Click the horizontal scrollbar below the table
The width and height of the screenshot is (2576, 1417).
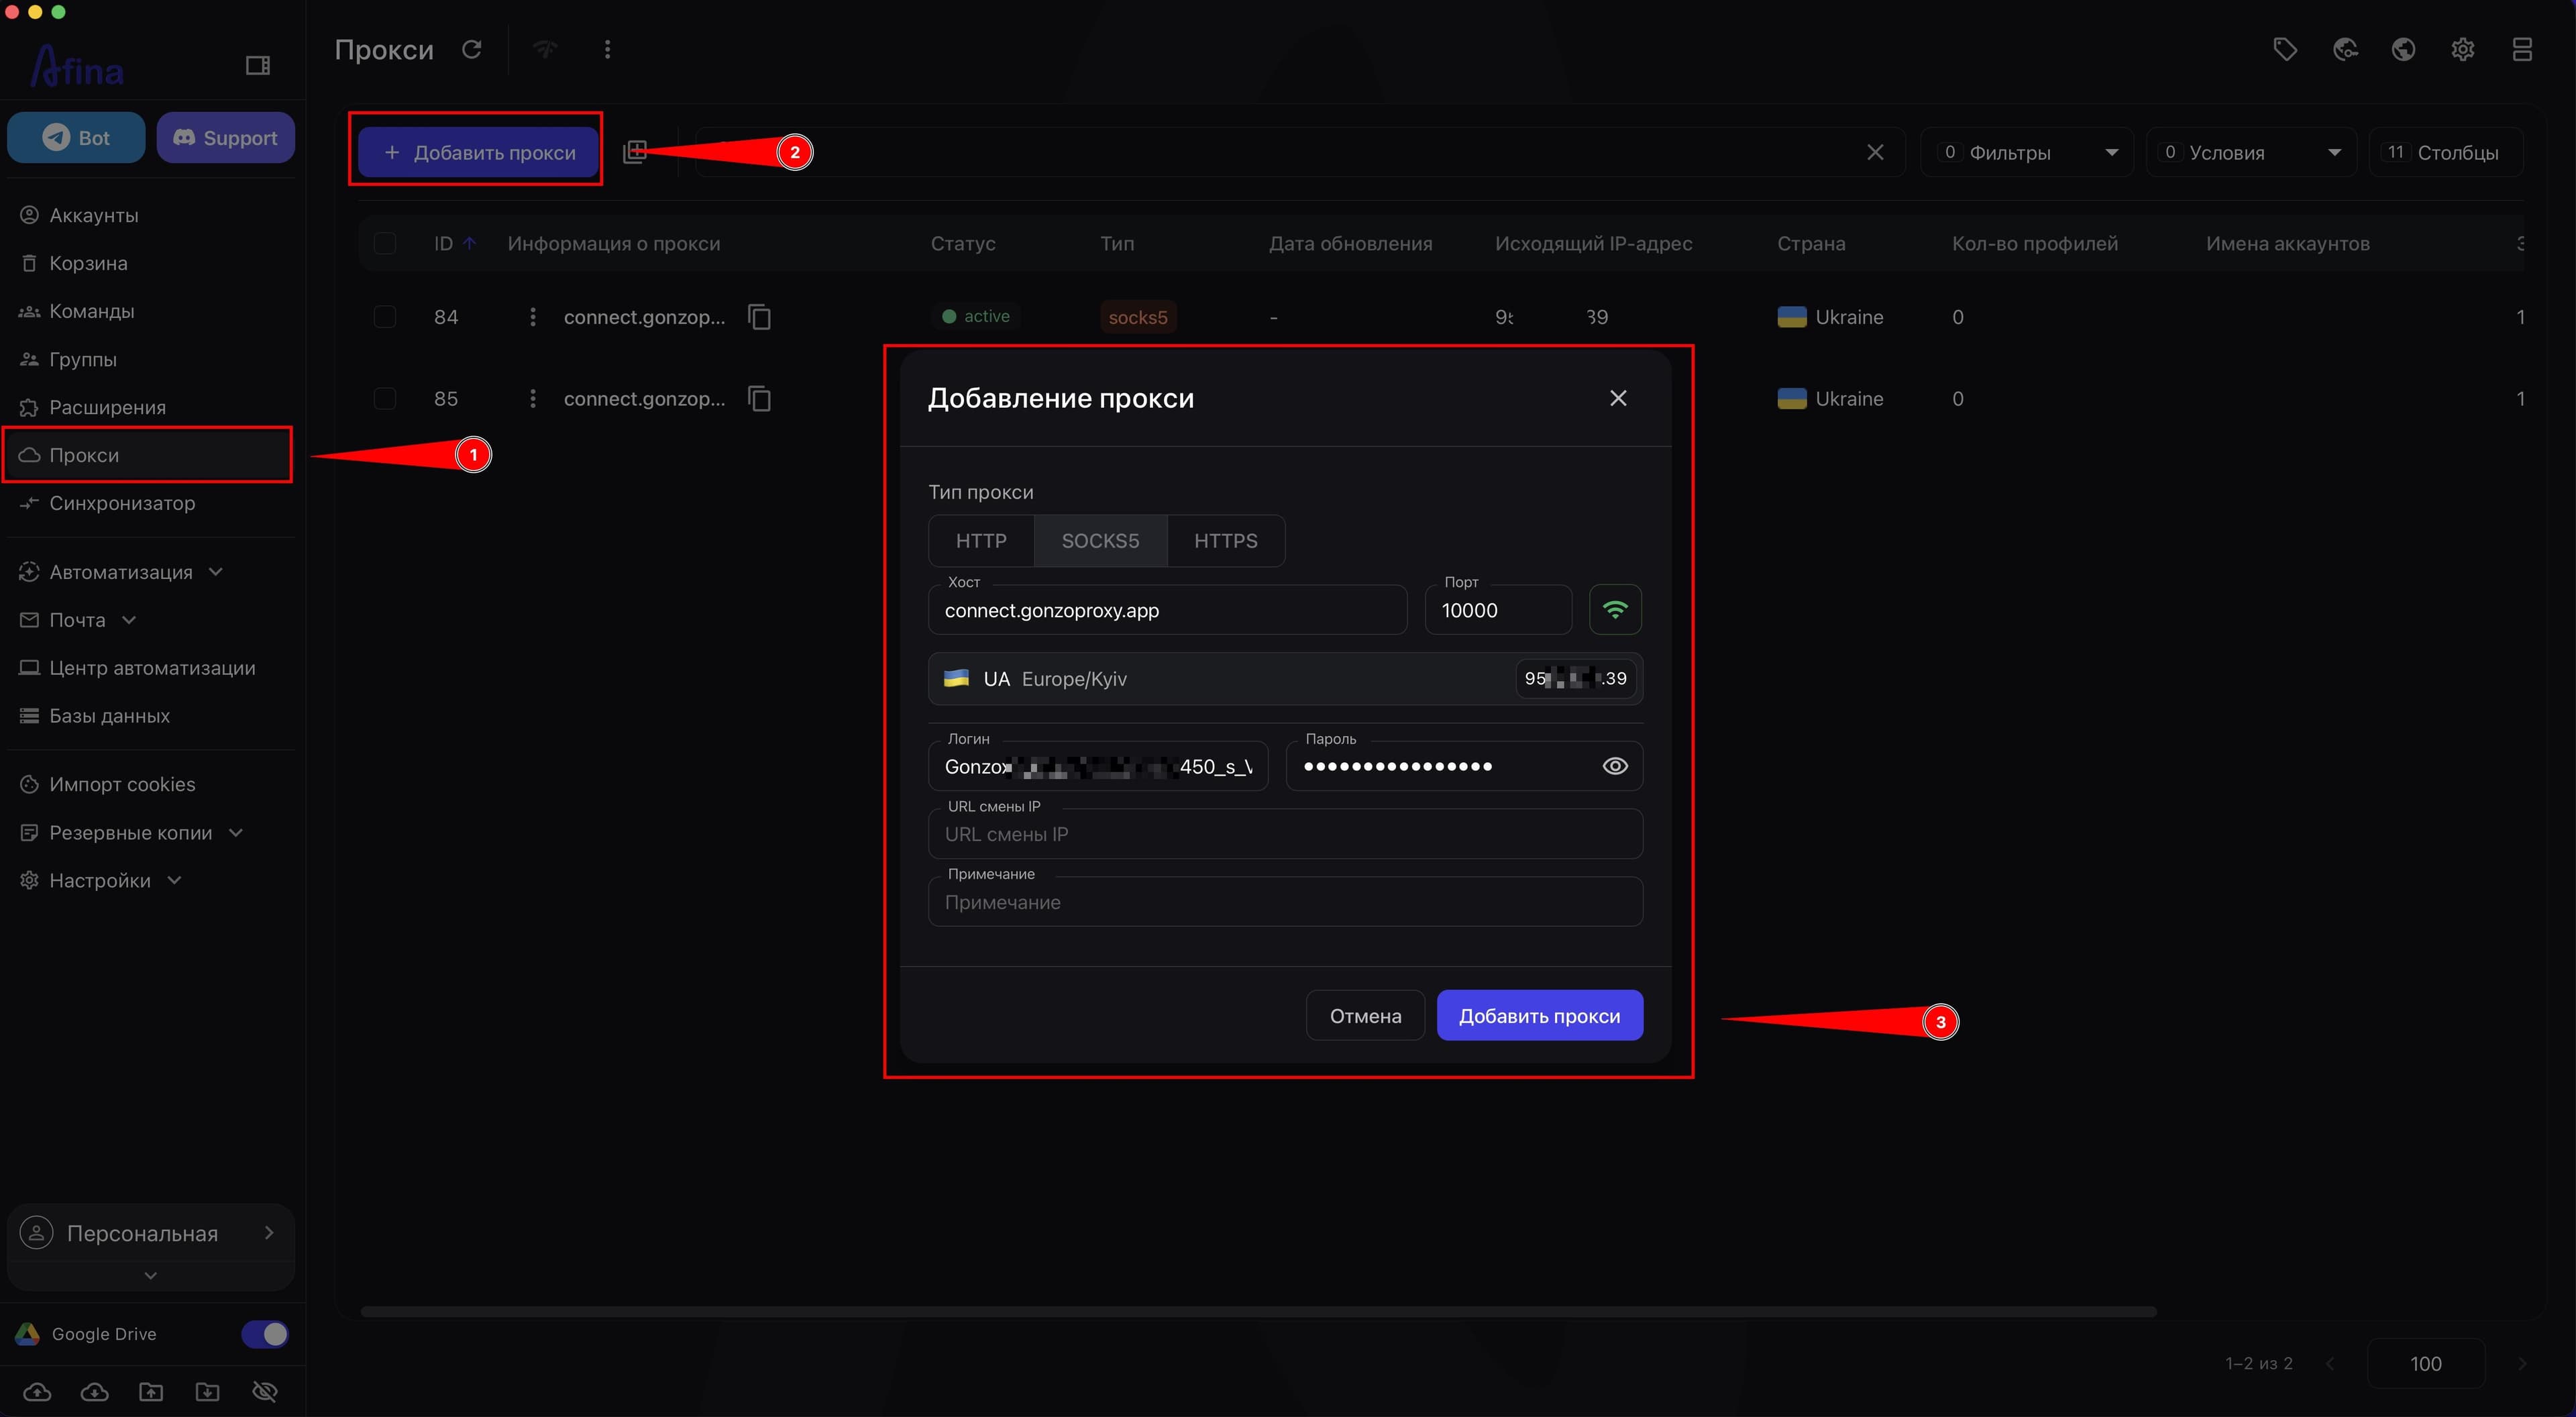pyautogui.click(x=1258, y=1311)
